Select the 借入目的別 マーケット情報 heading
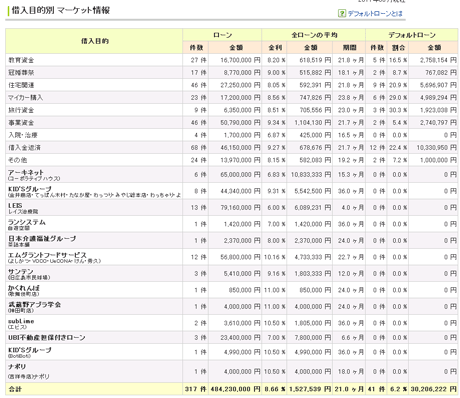Viewport: 460px width, 398px height. pos(61,10)
